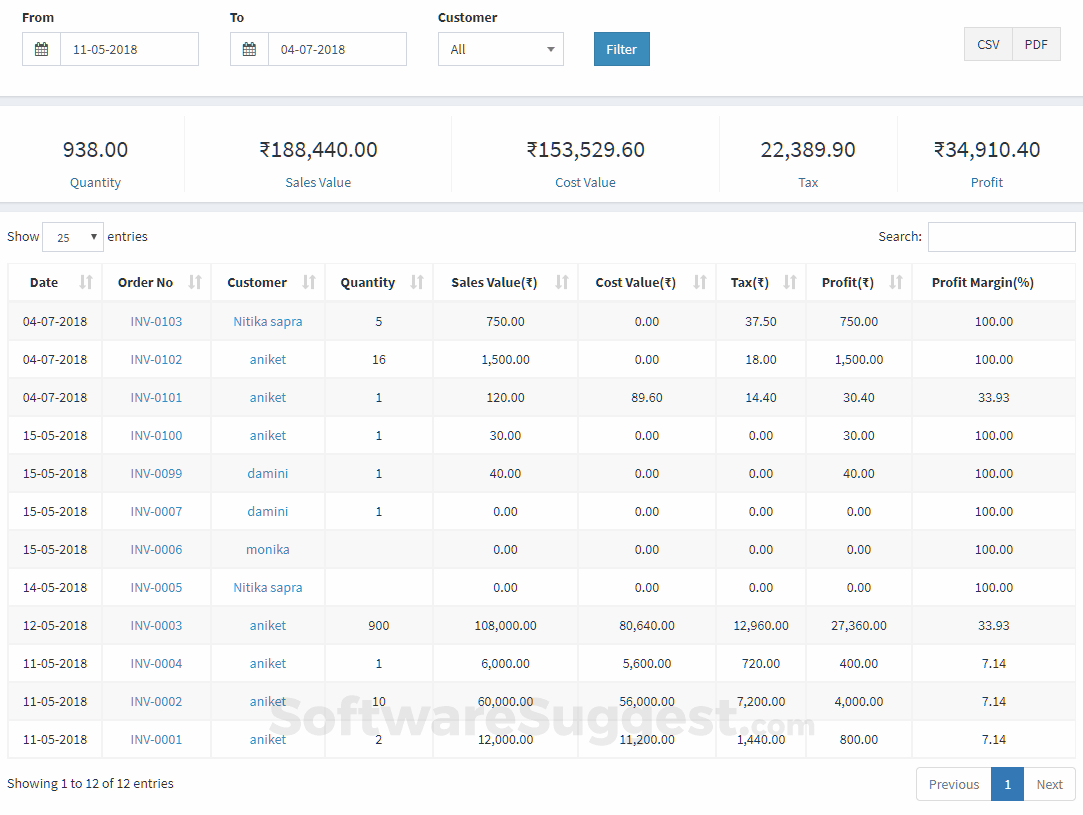Sort by Order No column arrows

point(195,282)
